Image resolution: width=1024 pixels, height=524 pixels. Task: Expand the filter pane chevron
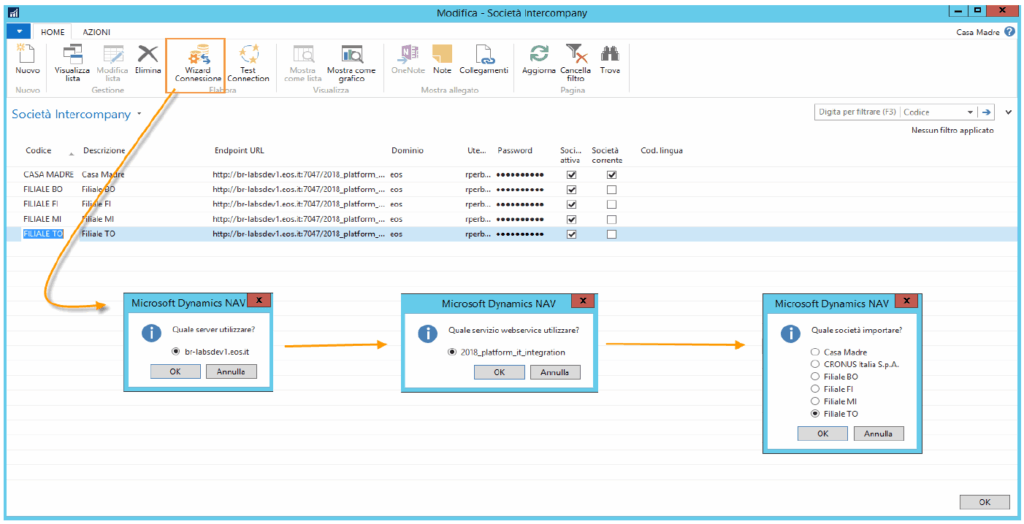[1008, 112]
